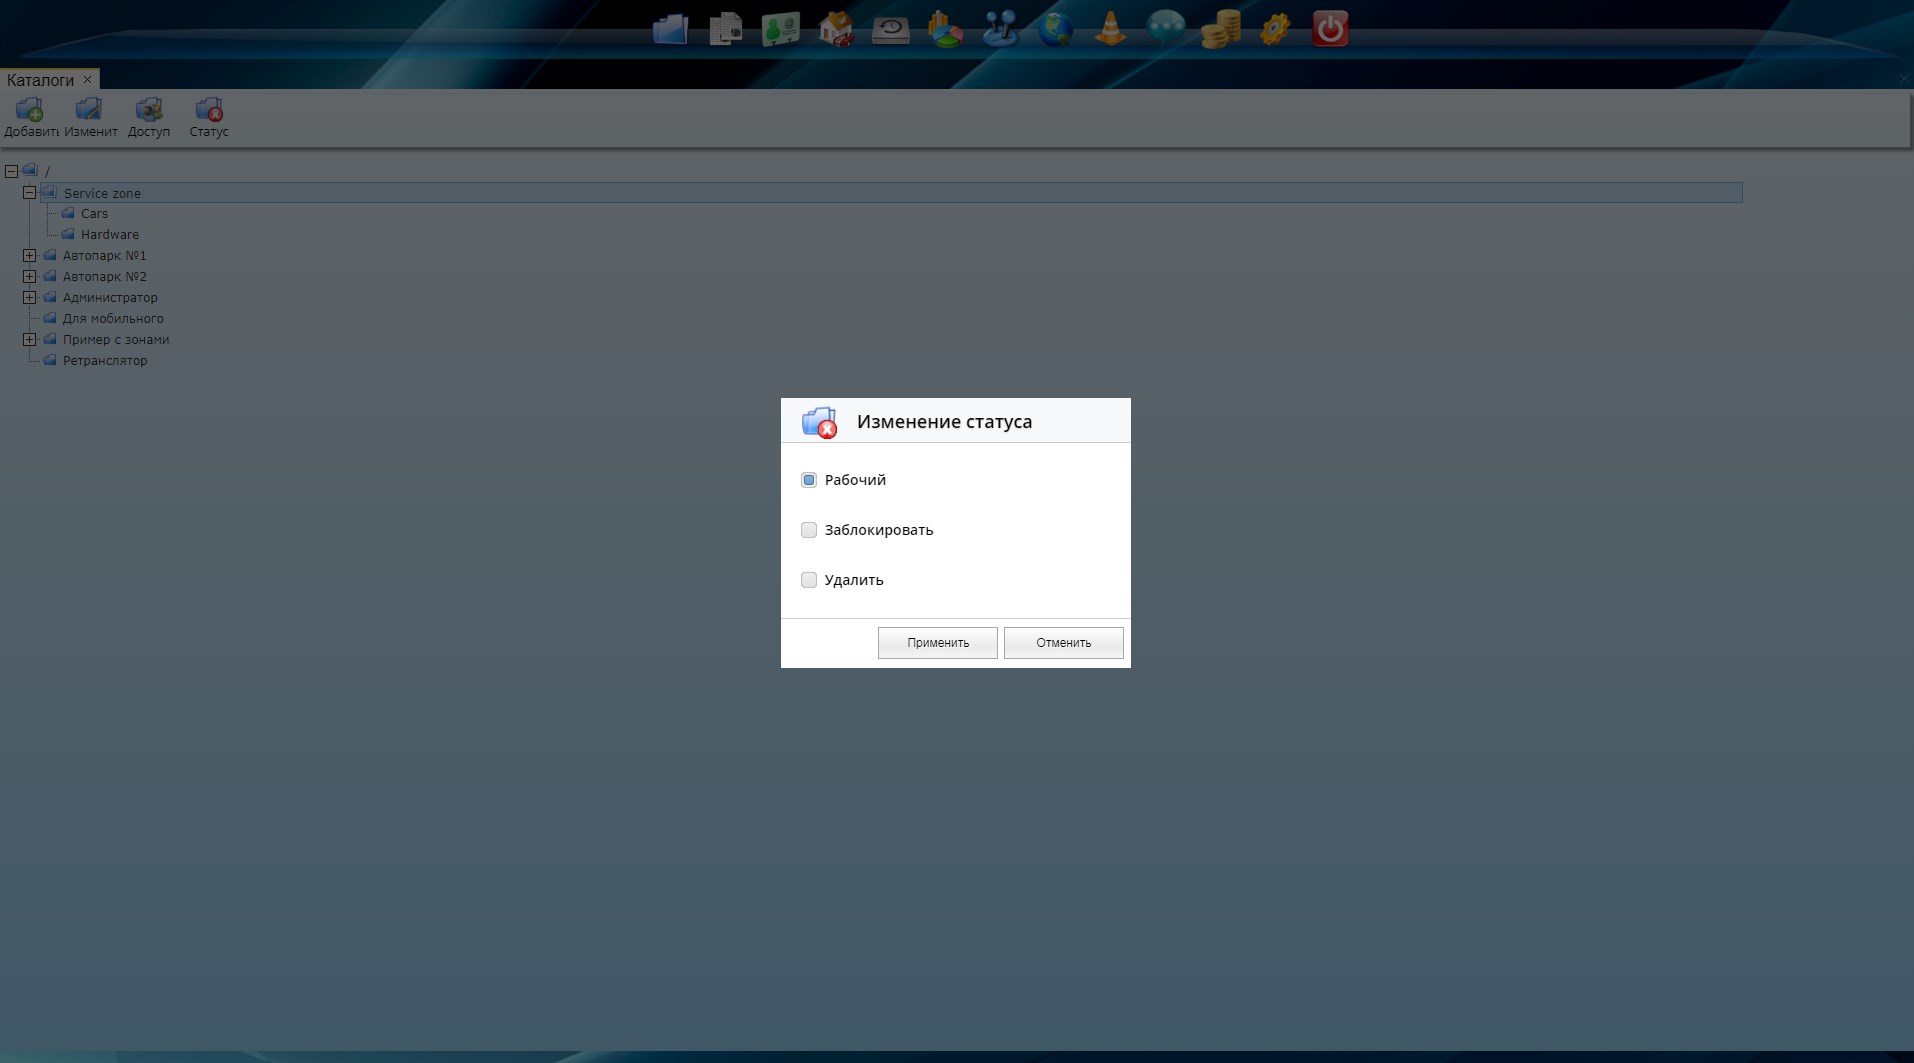Check the Заблокировать option

click(809, 530)
